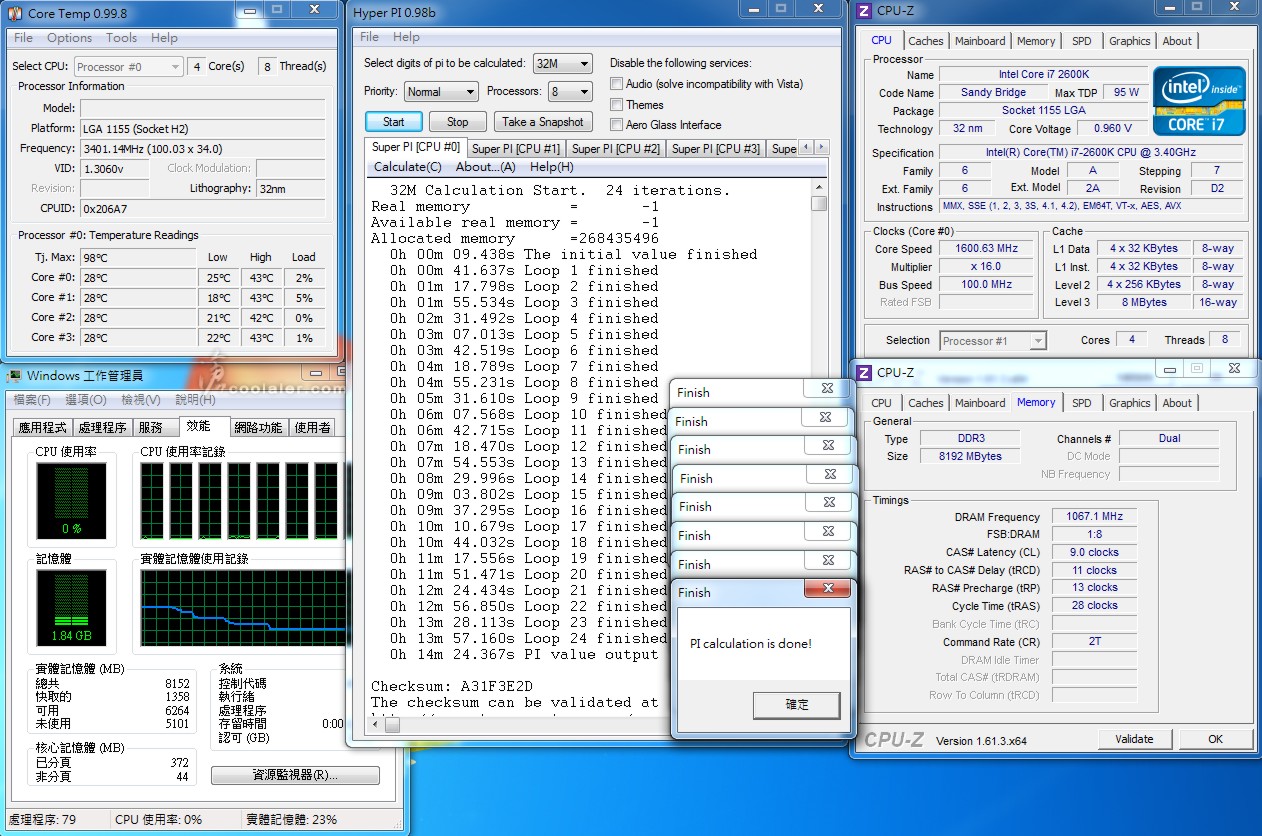The width and height of the screenshot is (1262, 836).
Task: Open the 處理程序 tab in Task Manager
Action: (103, 428)
